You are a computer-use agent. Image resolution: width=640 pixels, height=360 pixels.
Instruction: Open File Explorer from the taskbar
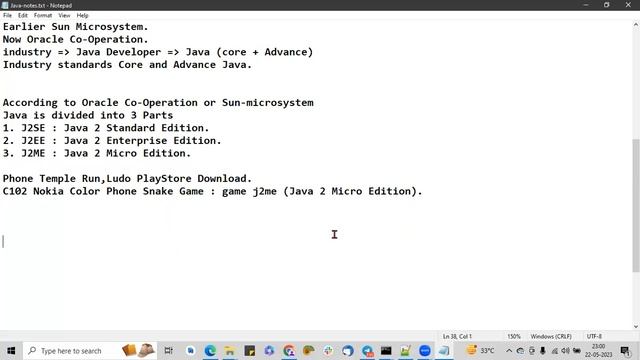click(230, 351)
